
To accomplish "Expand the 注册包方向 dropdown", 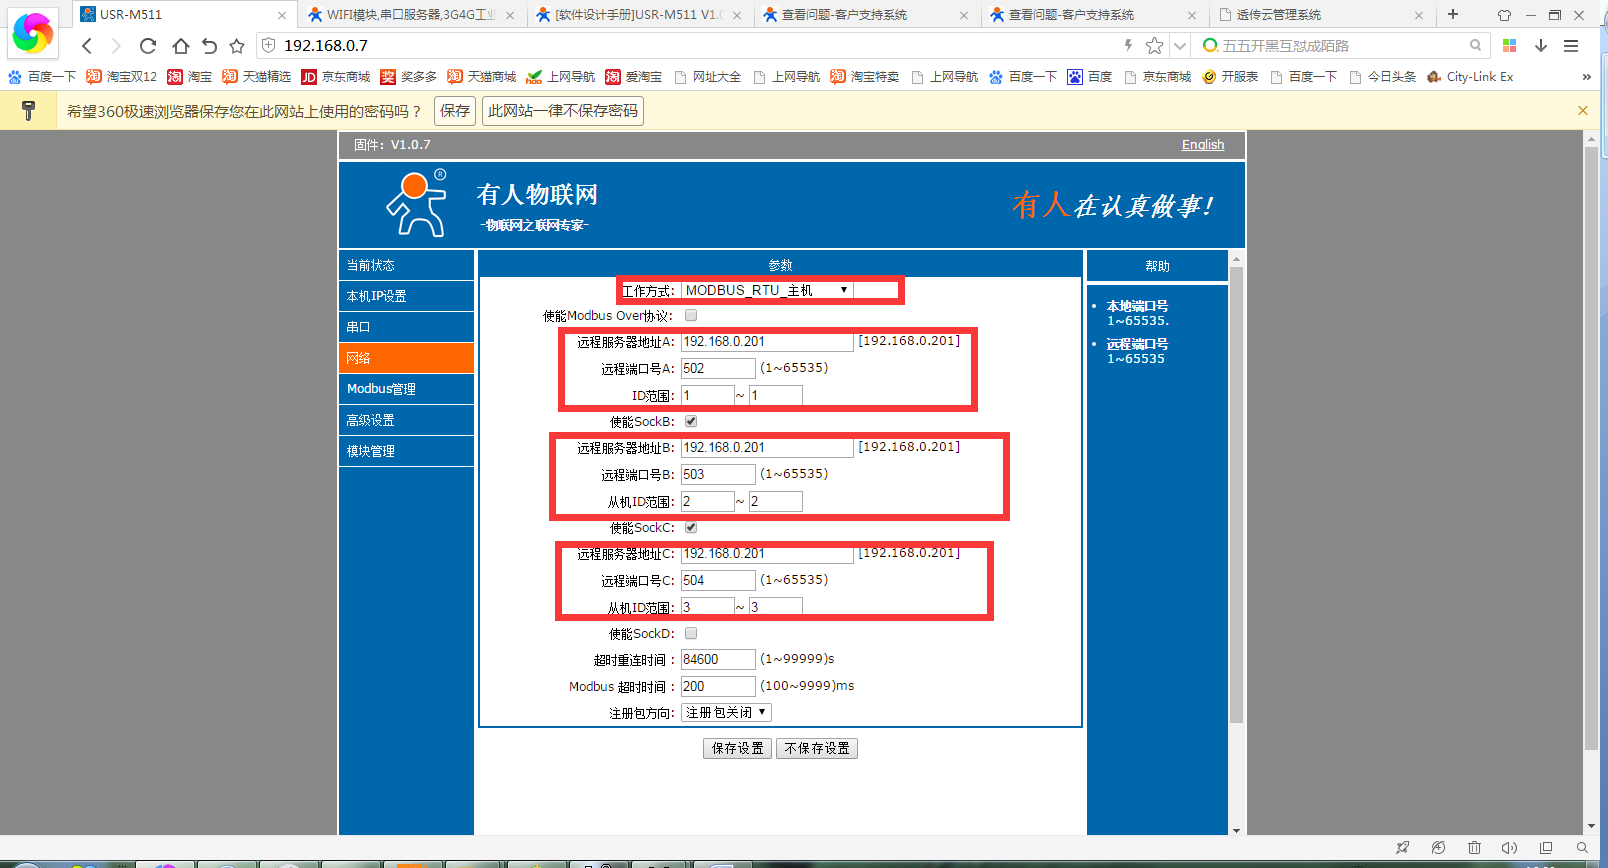I will pos(726,713).
